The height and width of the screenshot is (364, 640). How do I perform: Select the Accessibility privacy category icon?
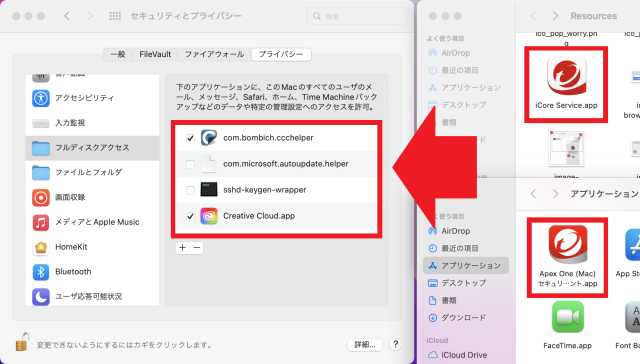coord(40,98)
